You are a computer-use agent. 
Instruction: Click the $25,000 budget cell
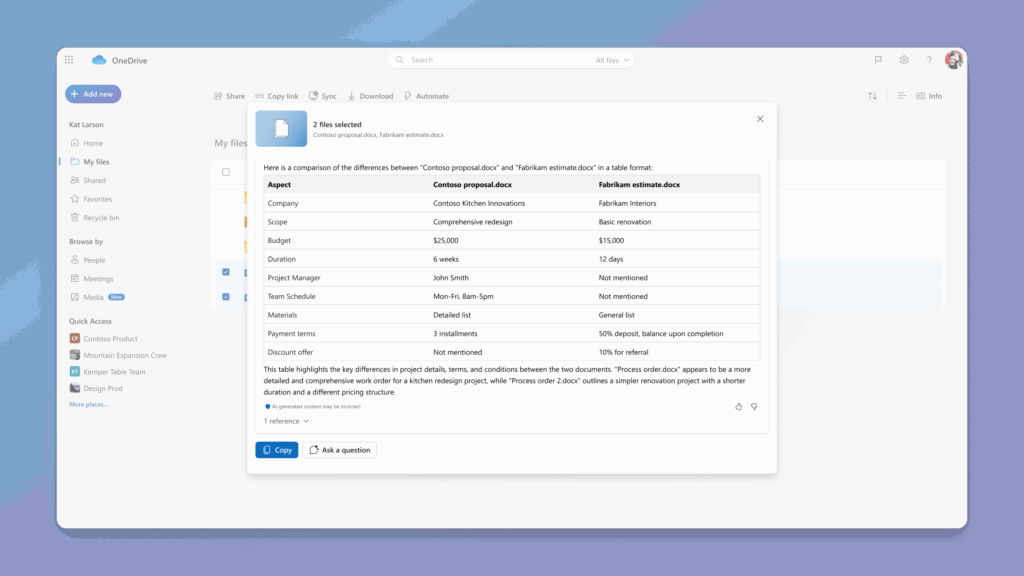coord(446,240)
